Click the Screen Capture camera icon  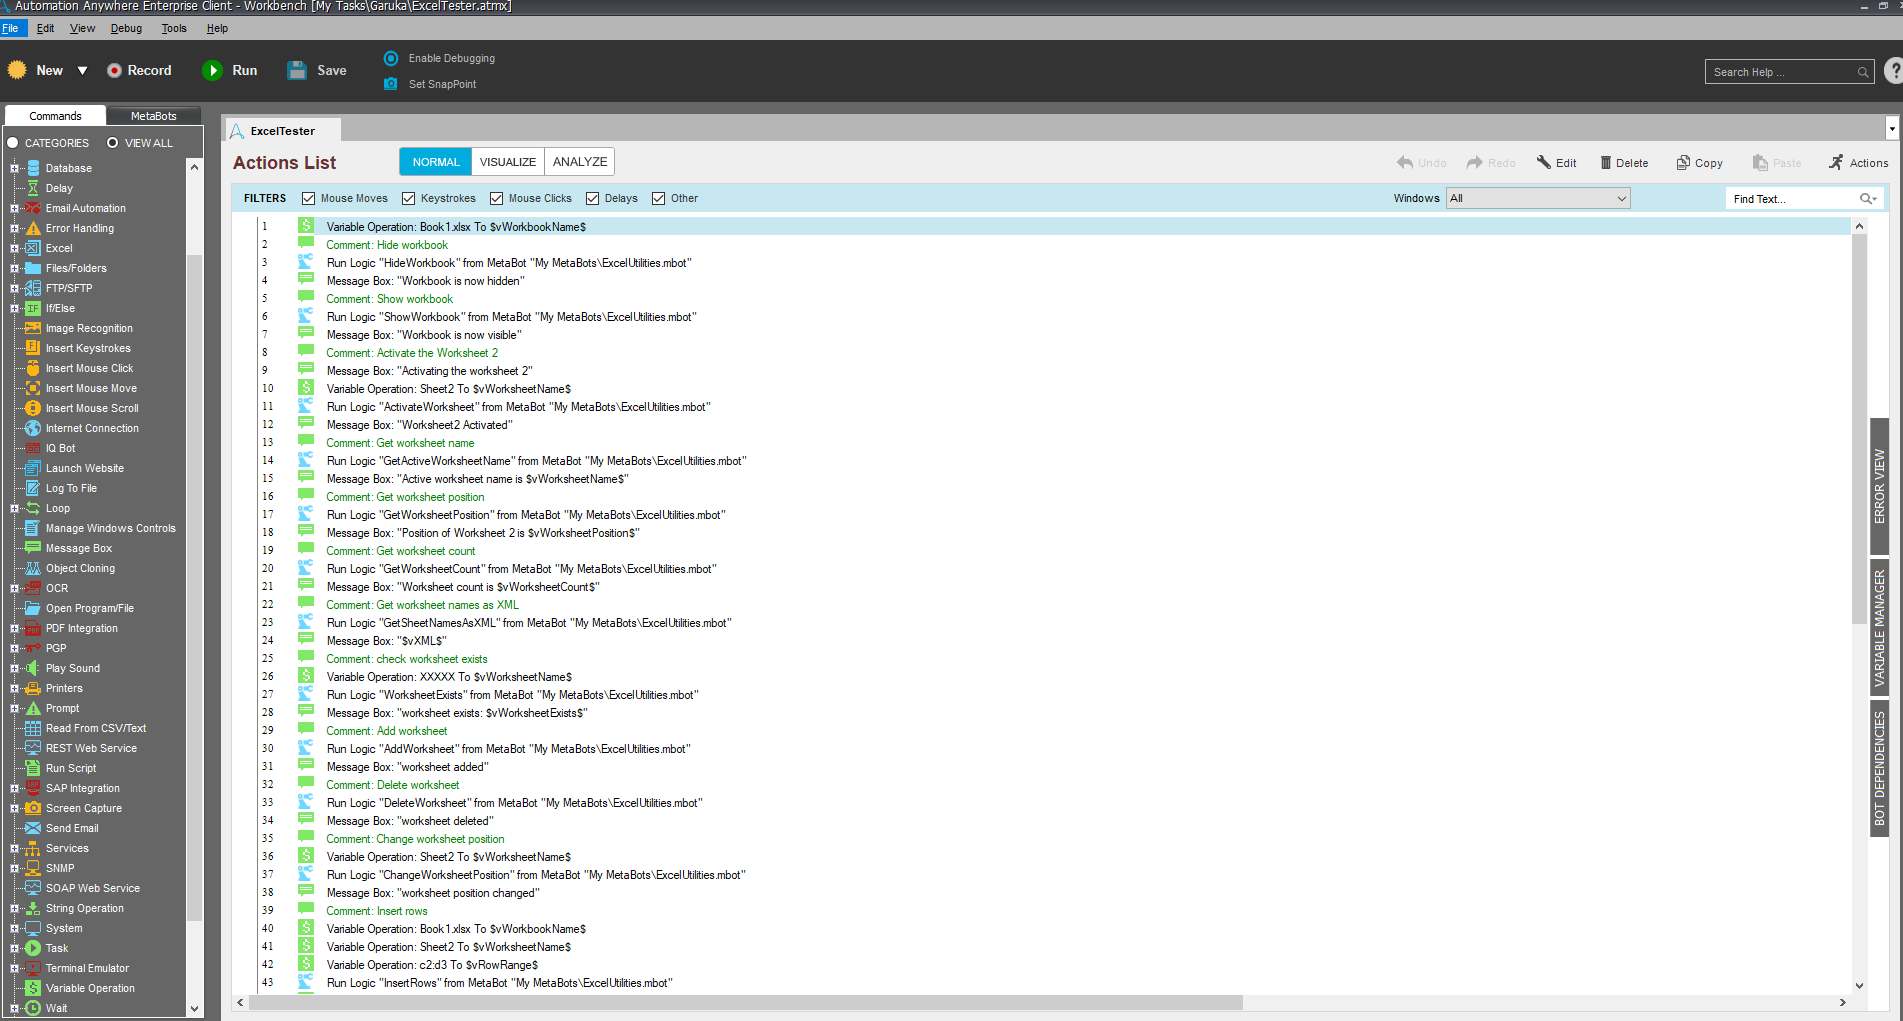[33, 808]
